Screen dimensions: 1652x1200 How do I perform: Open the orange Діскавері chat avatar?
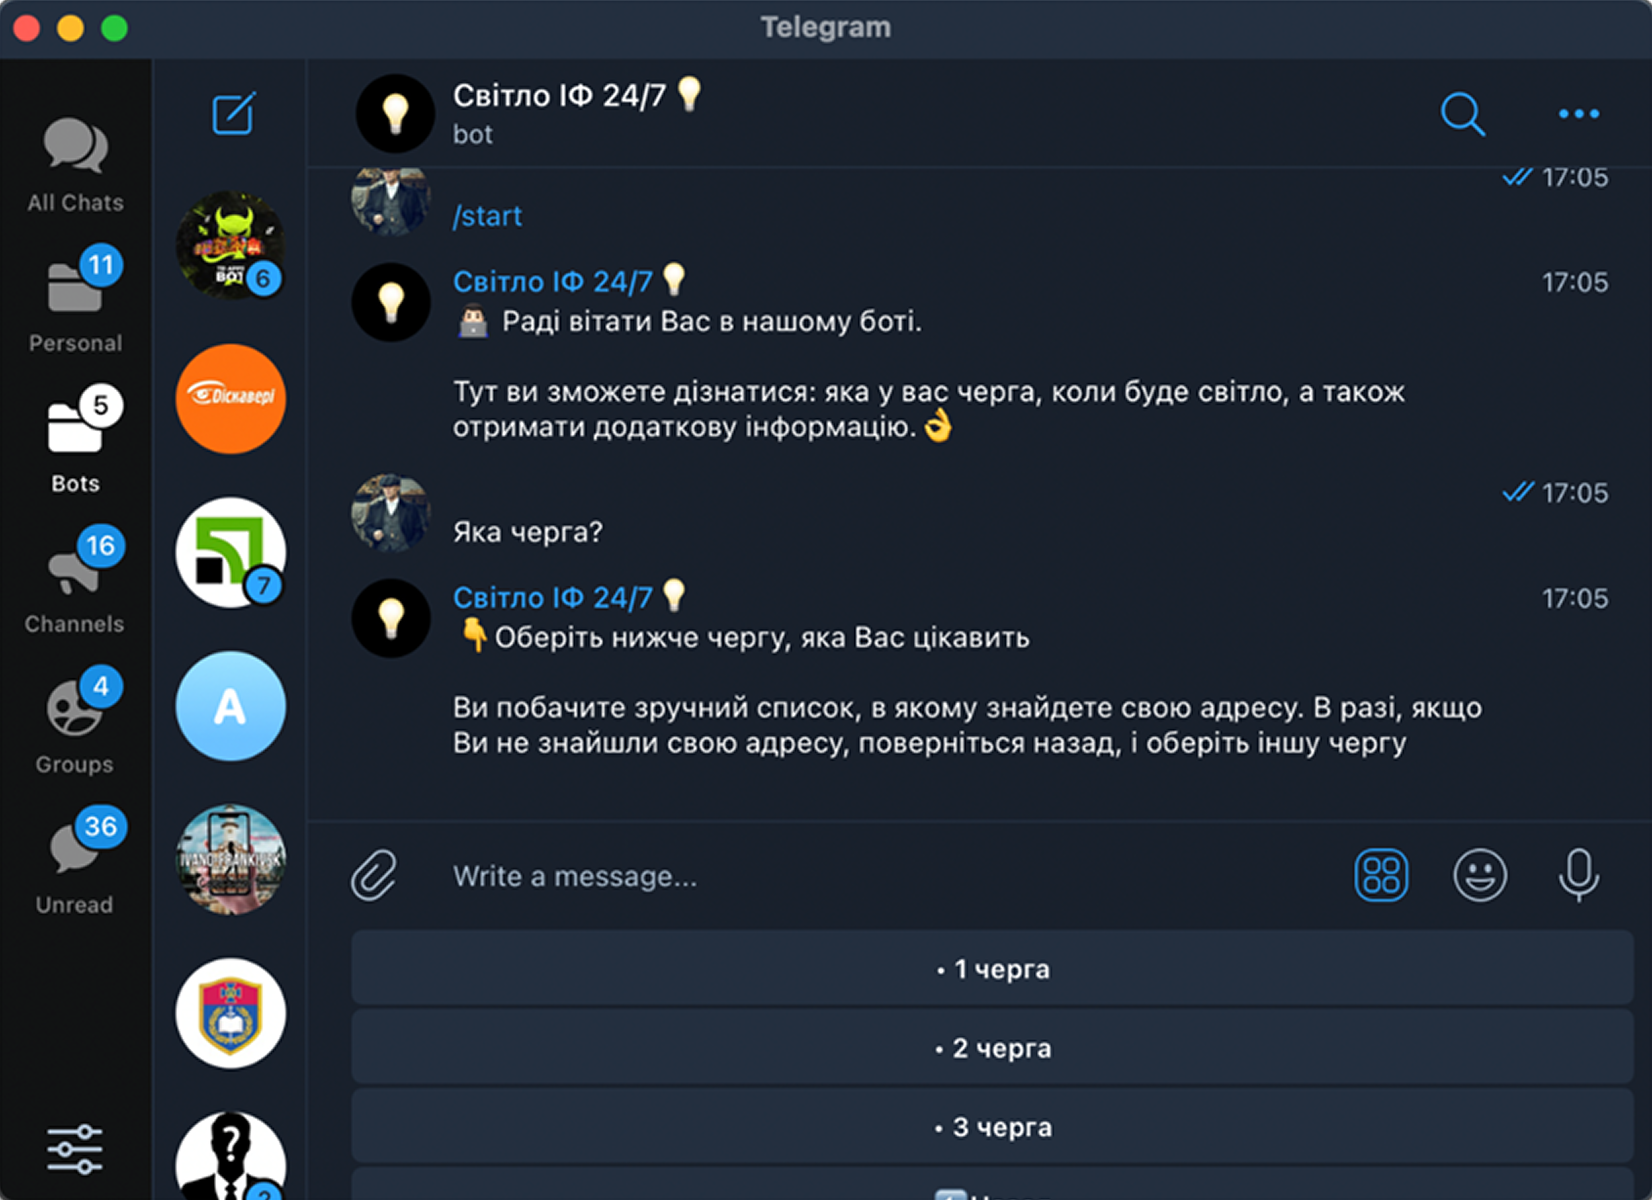click(x=230, y=399)
